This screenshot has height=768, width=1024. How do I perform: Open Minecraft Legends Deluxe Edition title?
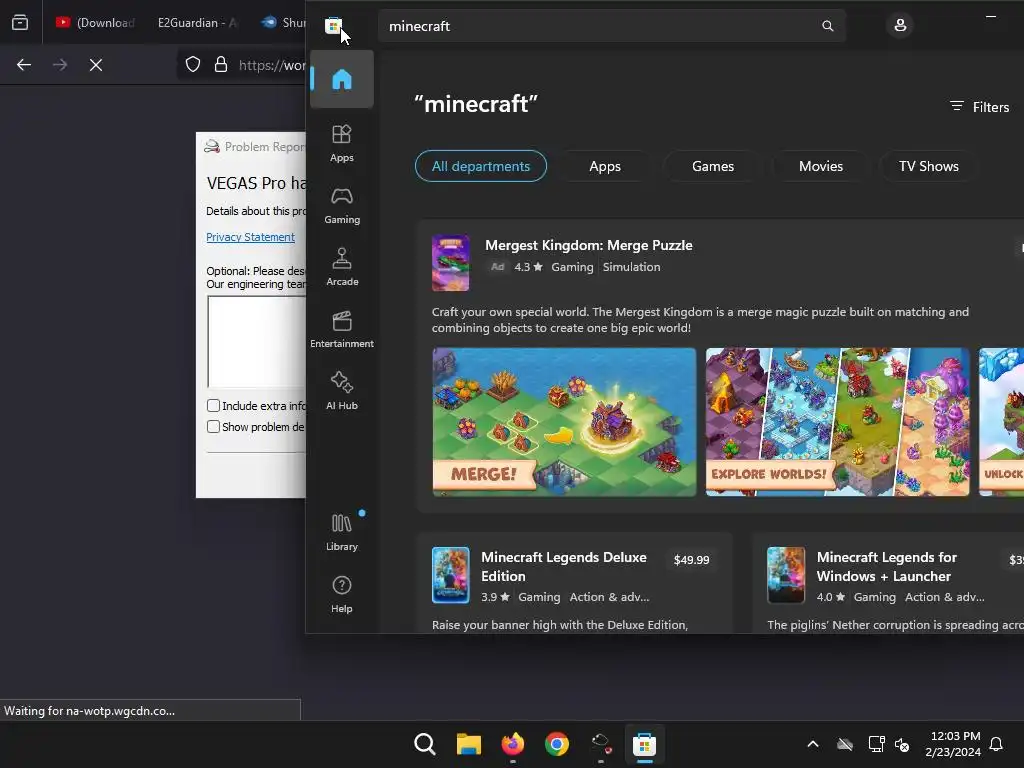click(x=564, y=567)
